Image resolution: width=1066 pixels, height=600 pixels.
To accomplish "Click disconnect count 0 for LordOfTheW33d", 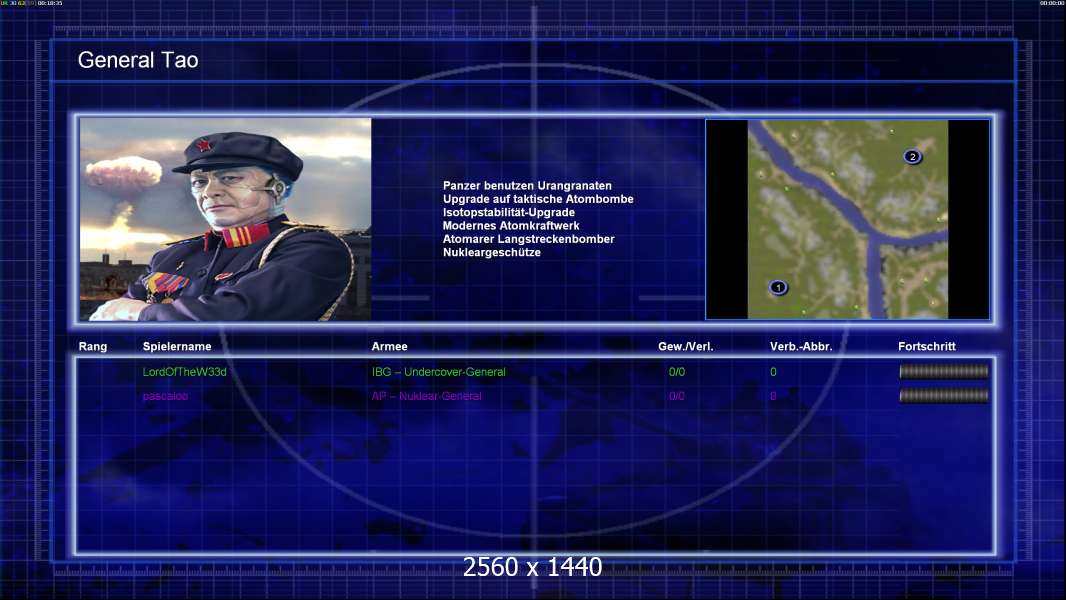I will pos(773,372).
